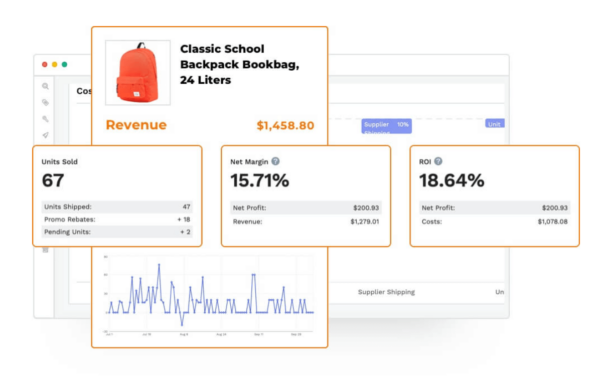Open the key-shaped icon in the sidebar
The height and width of the screenshot is (388, 600).
[45, 119]
